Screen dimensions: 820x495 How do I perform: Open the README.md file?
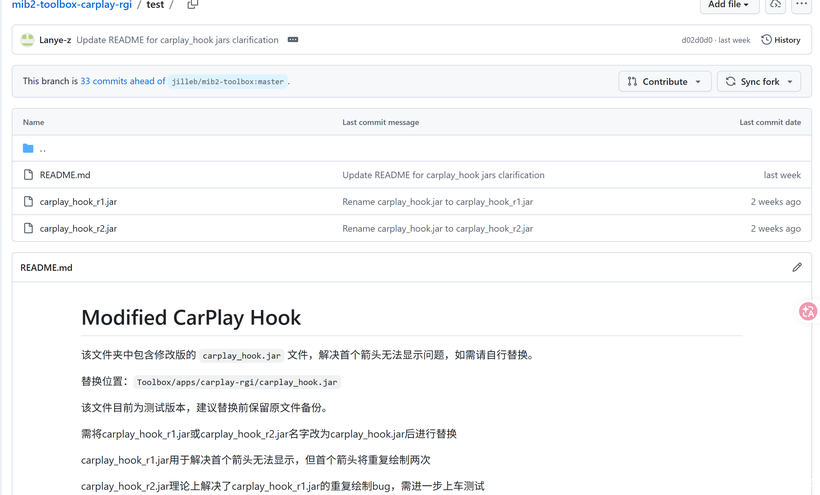tap(65, 175)
